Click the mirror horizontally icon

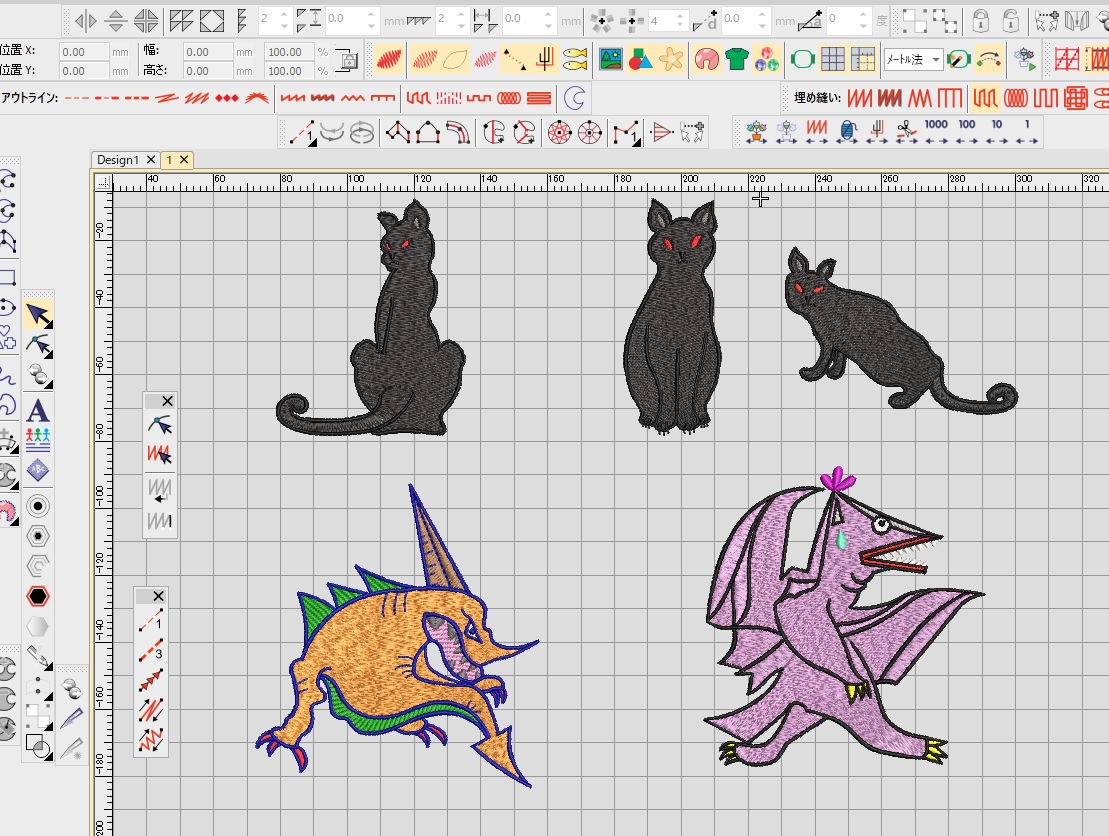(x=86, y=21)
